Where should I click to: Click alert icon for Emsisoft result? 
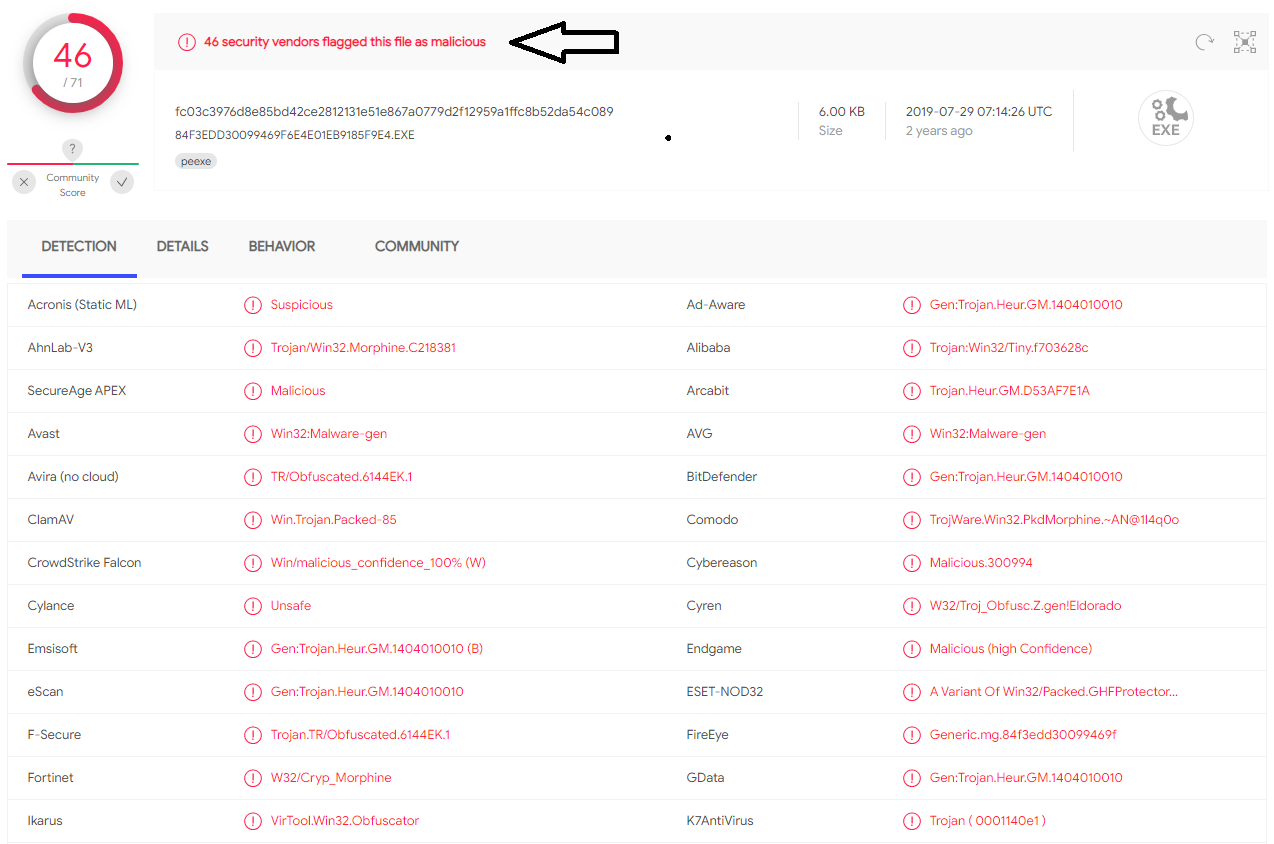coord(253,649)
